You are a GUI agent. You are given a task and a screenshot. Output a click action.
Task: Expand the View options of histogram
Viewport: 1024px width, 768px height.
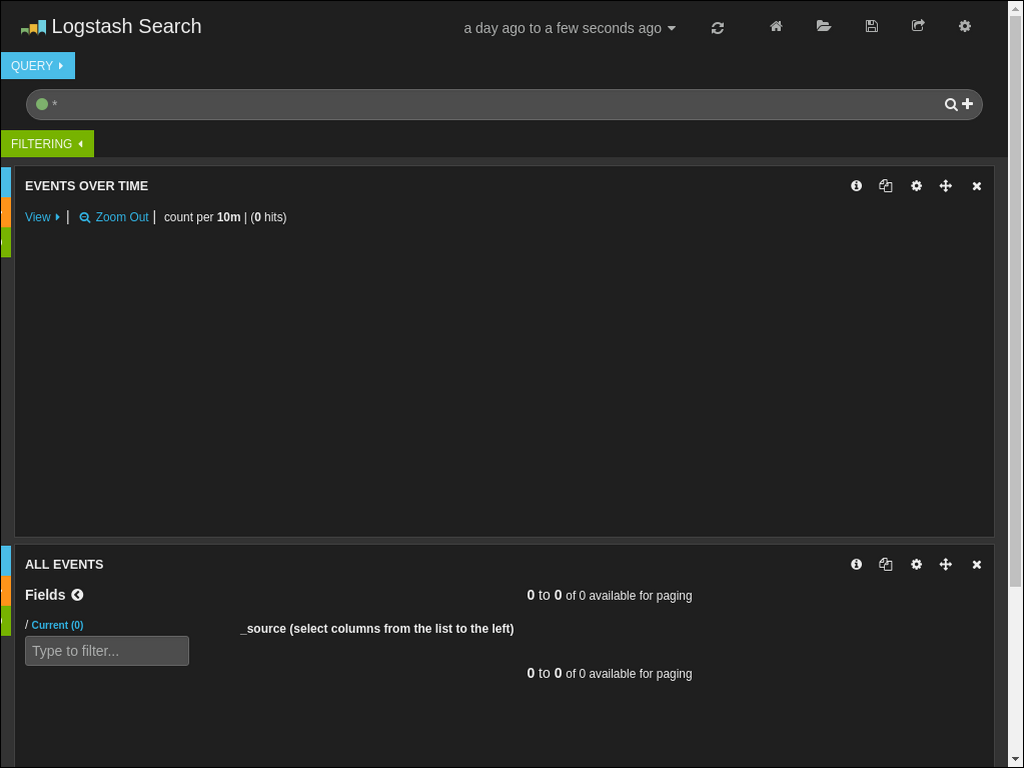(x=42, y=217)
